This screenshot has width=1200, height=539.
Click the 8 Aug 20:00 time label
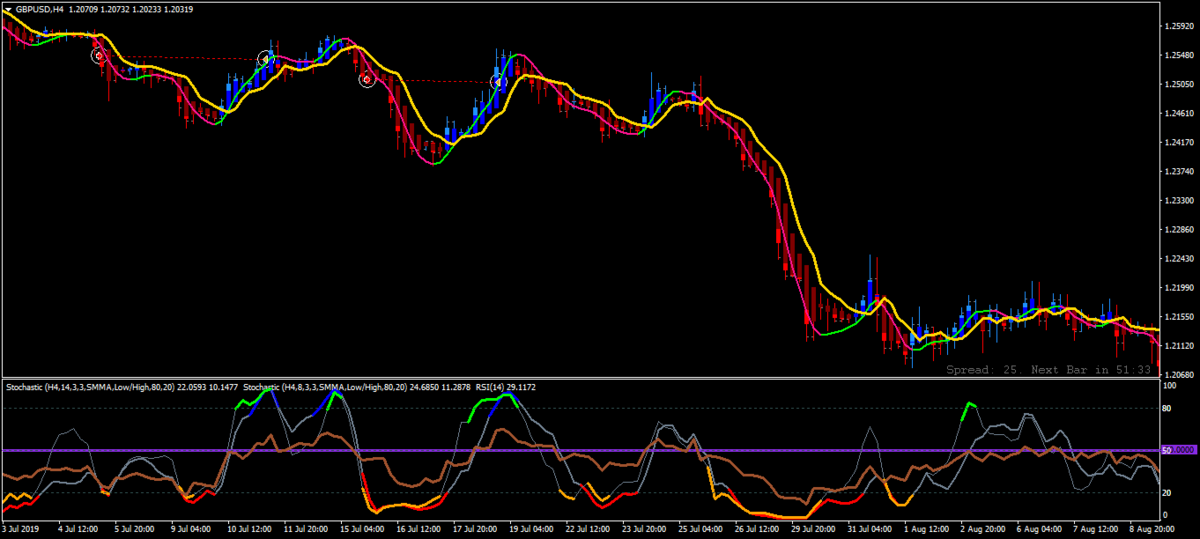1149,528
